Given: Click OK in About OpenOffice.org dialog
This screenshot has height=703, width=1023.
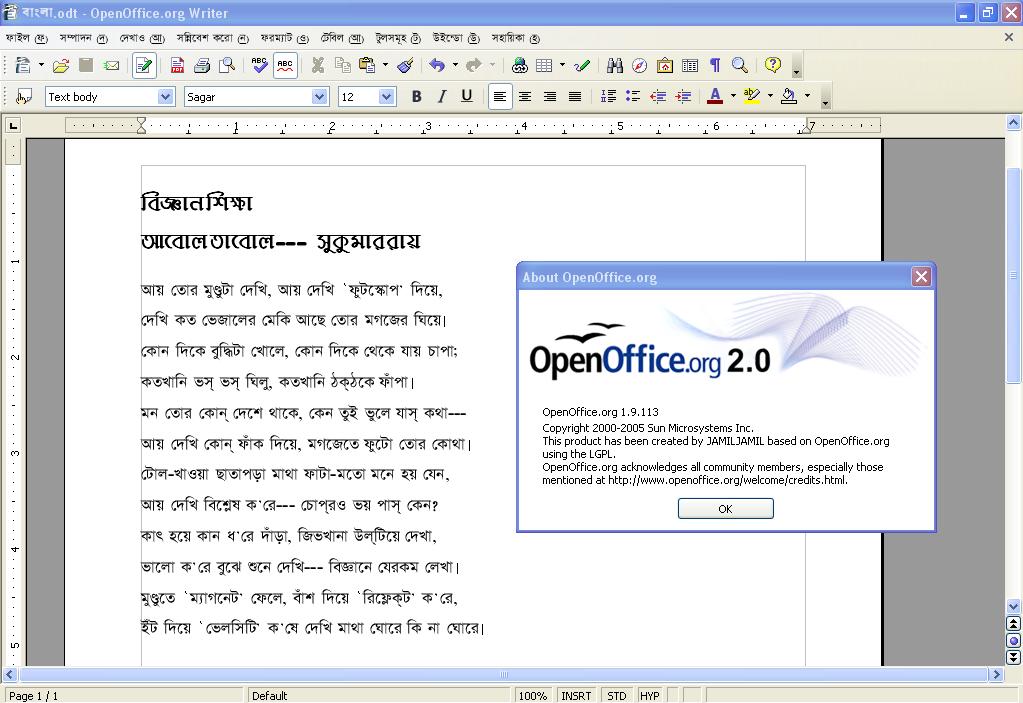Looking at the screenshot, I should (725, 509).
